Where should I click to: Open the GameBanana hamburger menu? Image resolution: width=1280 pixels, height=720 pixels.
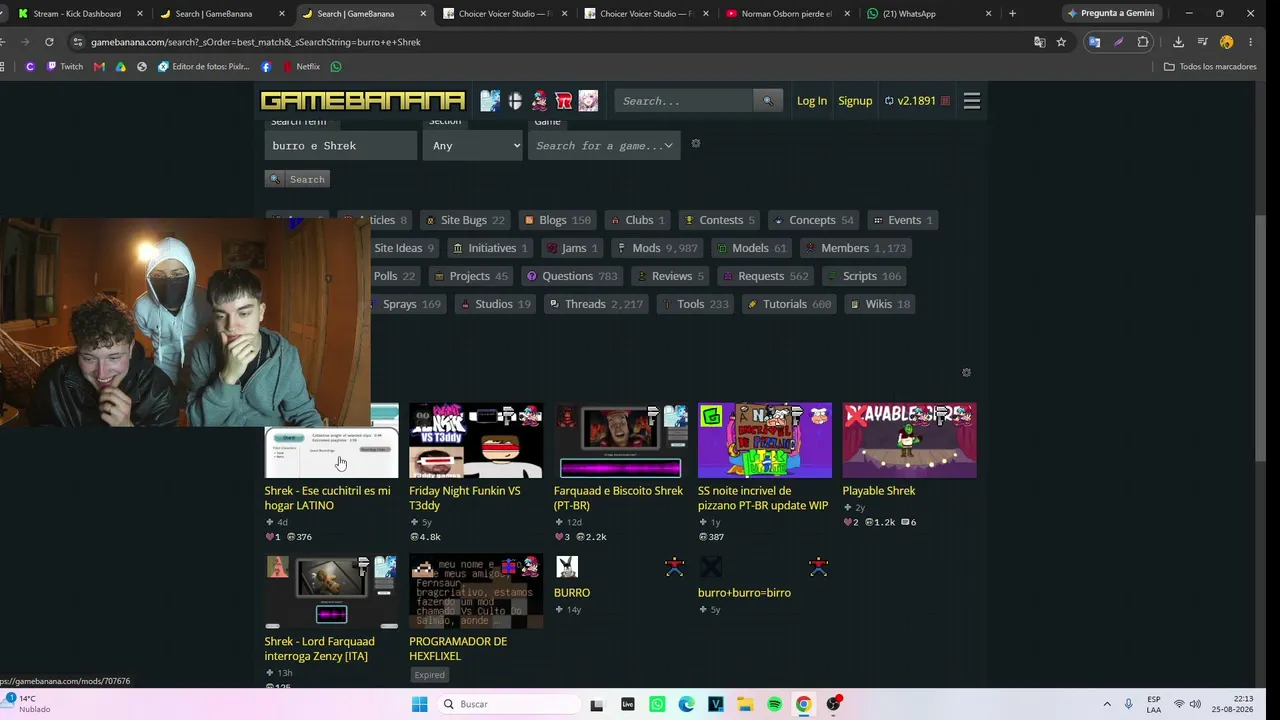(x=971, y=100)
